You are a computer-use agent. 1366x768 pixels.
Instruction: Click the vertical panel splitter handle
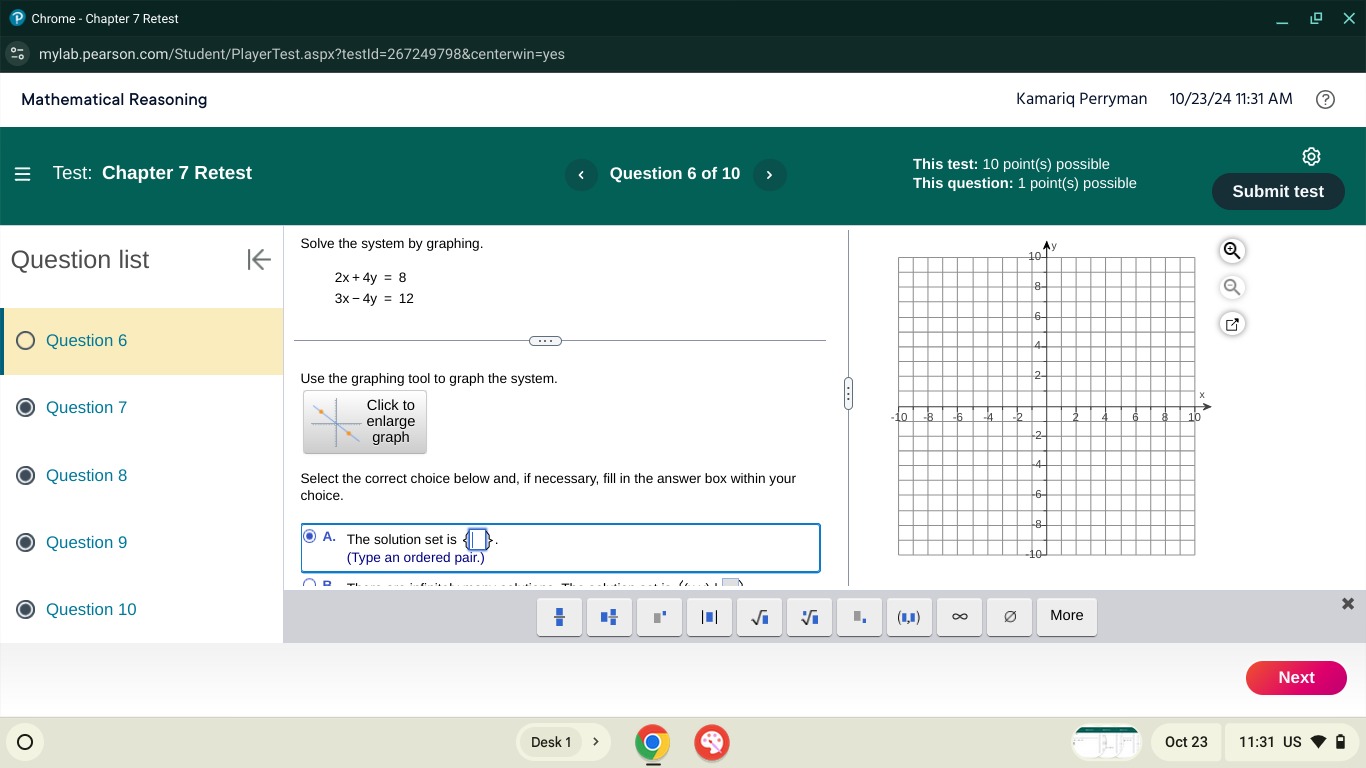848,393
